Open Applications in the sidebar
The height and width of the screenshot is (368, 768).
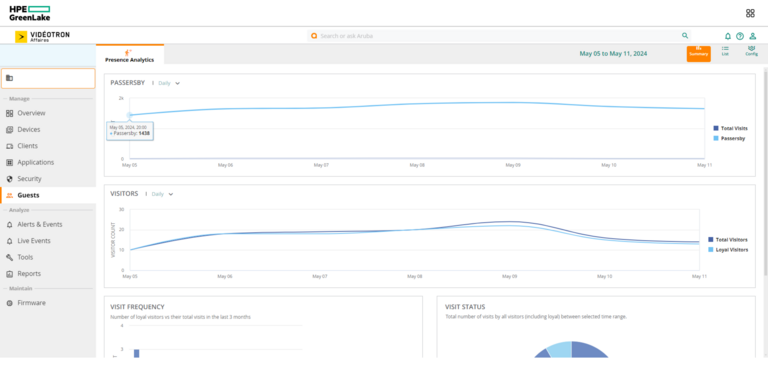(x=36, y=162)
